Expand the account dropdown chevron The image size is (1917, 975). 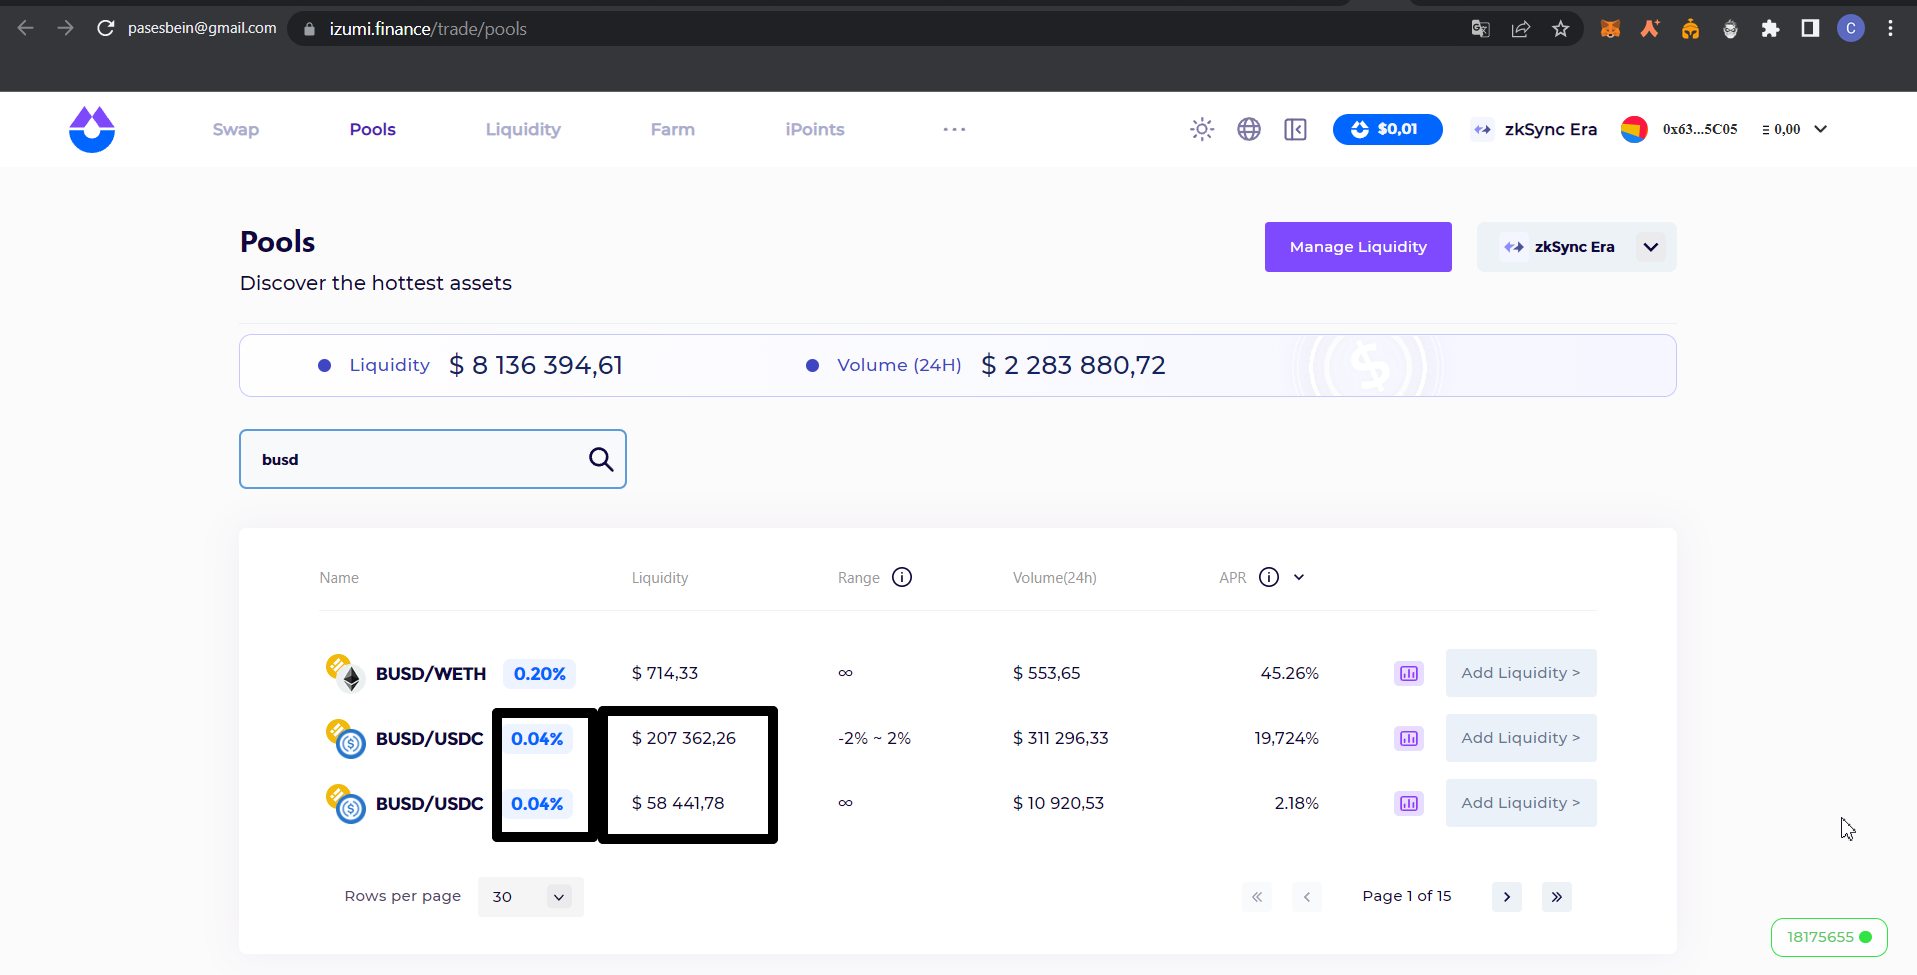coord(1820,129)
